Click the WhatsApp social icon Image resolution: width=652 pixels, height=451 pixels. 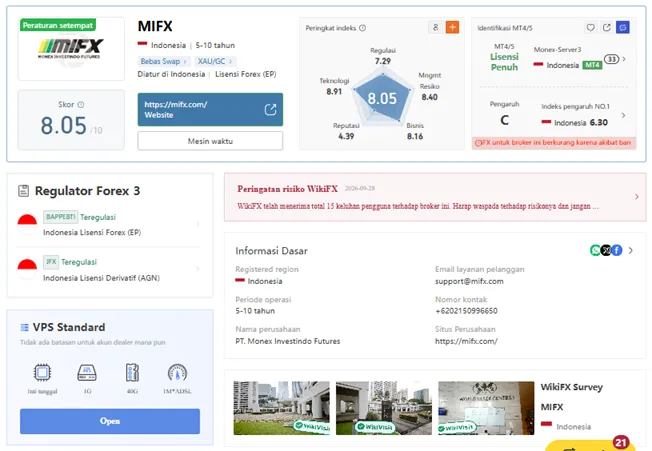(x=596, y=250)
